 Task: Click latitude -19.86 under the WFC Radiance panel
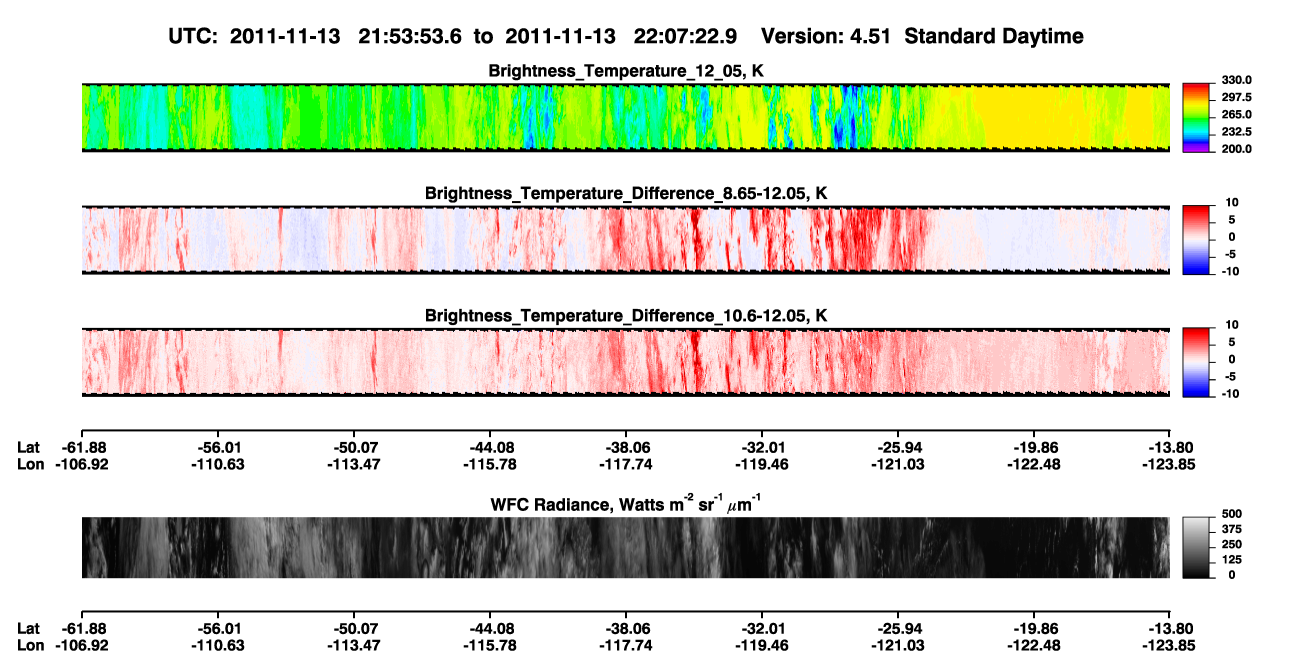click(1034, 630)
